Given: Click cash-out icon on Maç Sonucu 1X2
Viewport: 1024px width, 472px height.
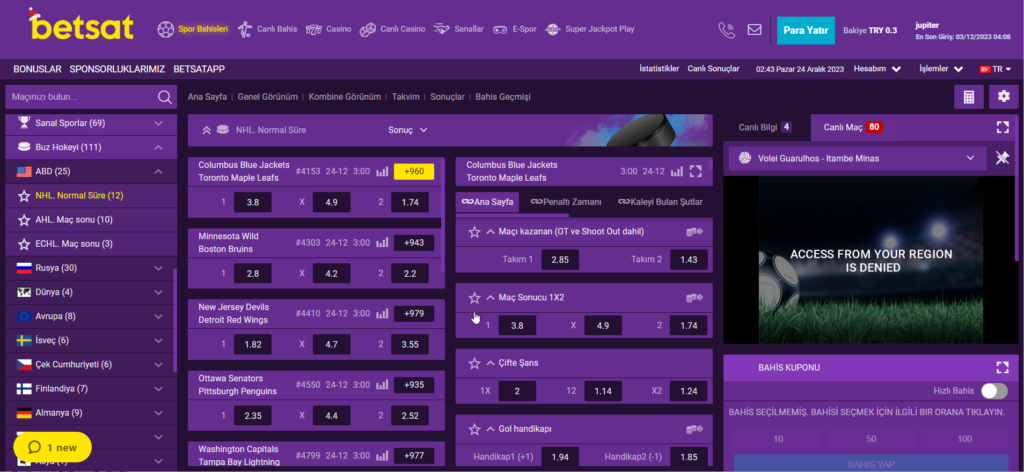Looking at the screenshot, I should [694, 298].
